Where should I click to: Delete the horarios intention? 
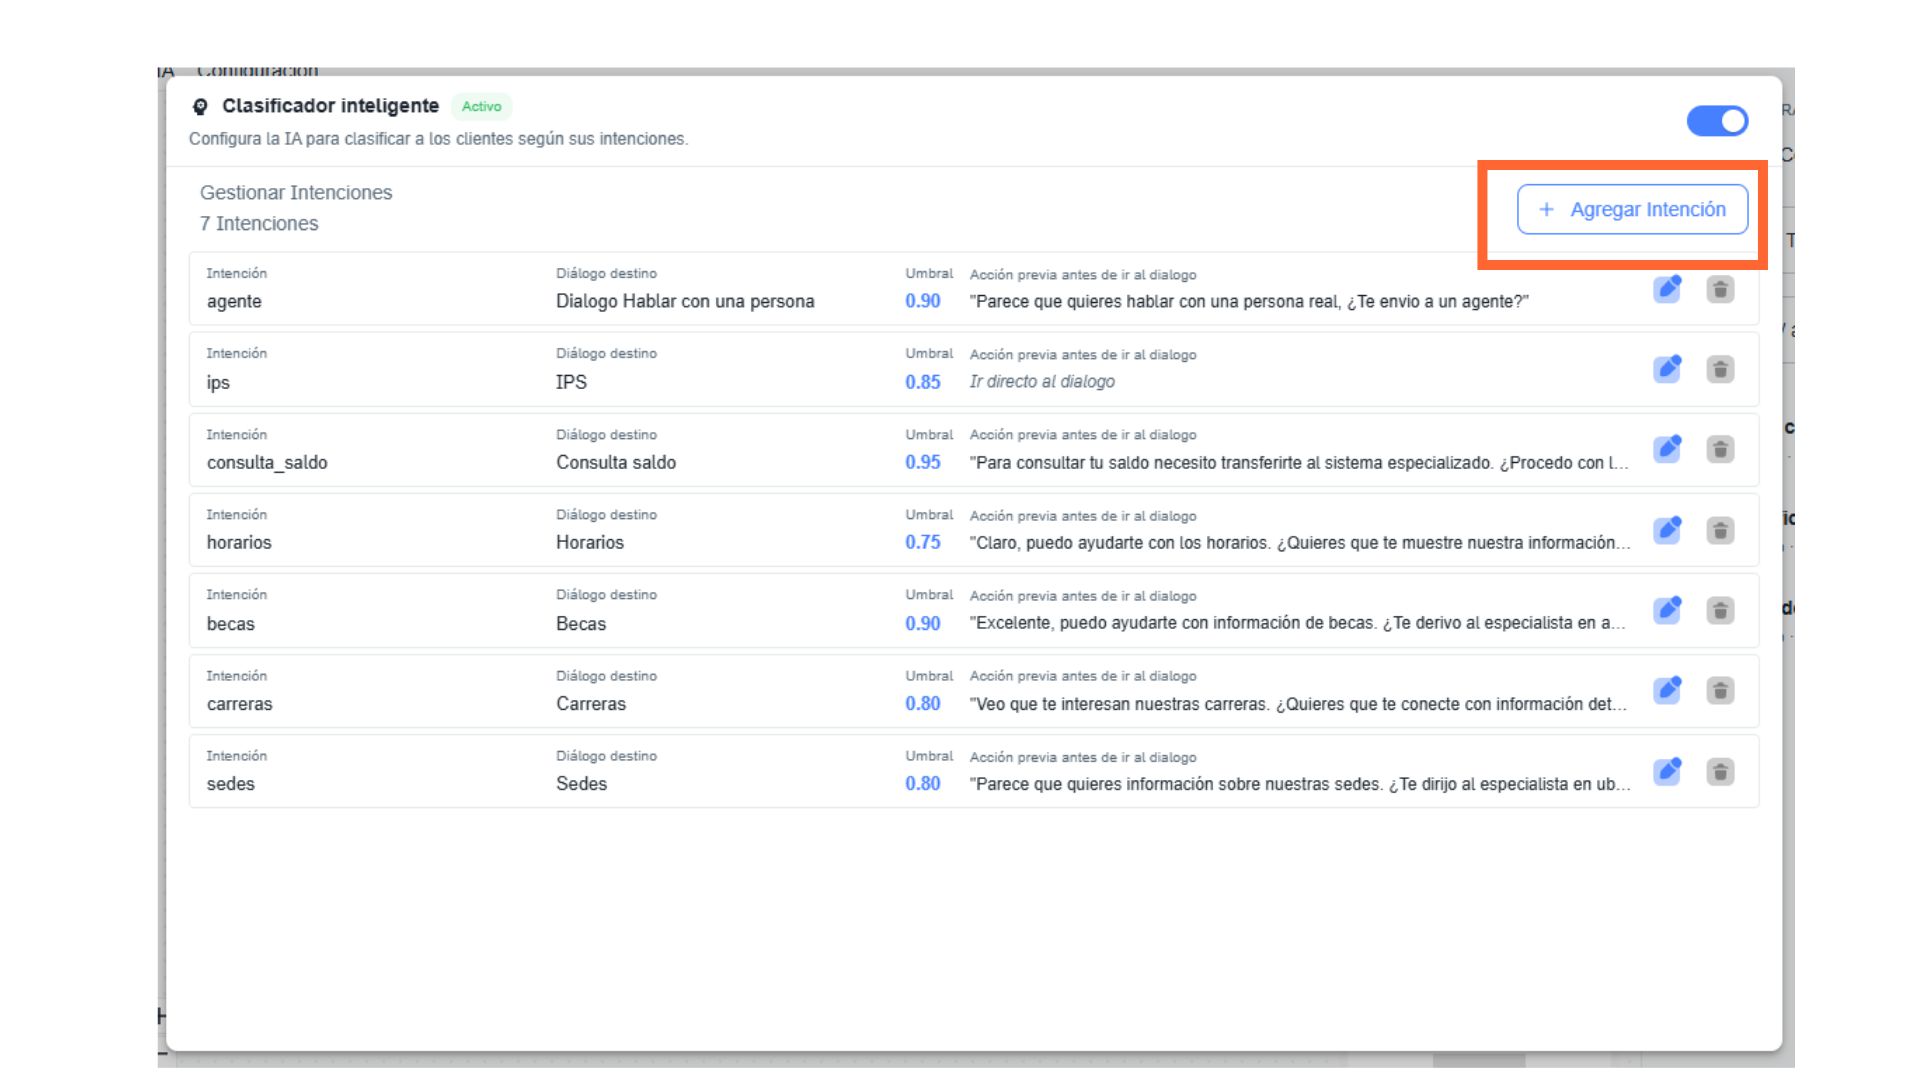[x=1720, y=530]
